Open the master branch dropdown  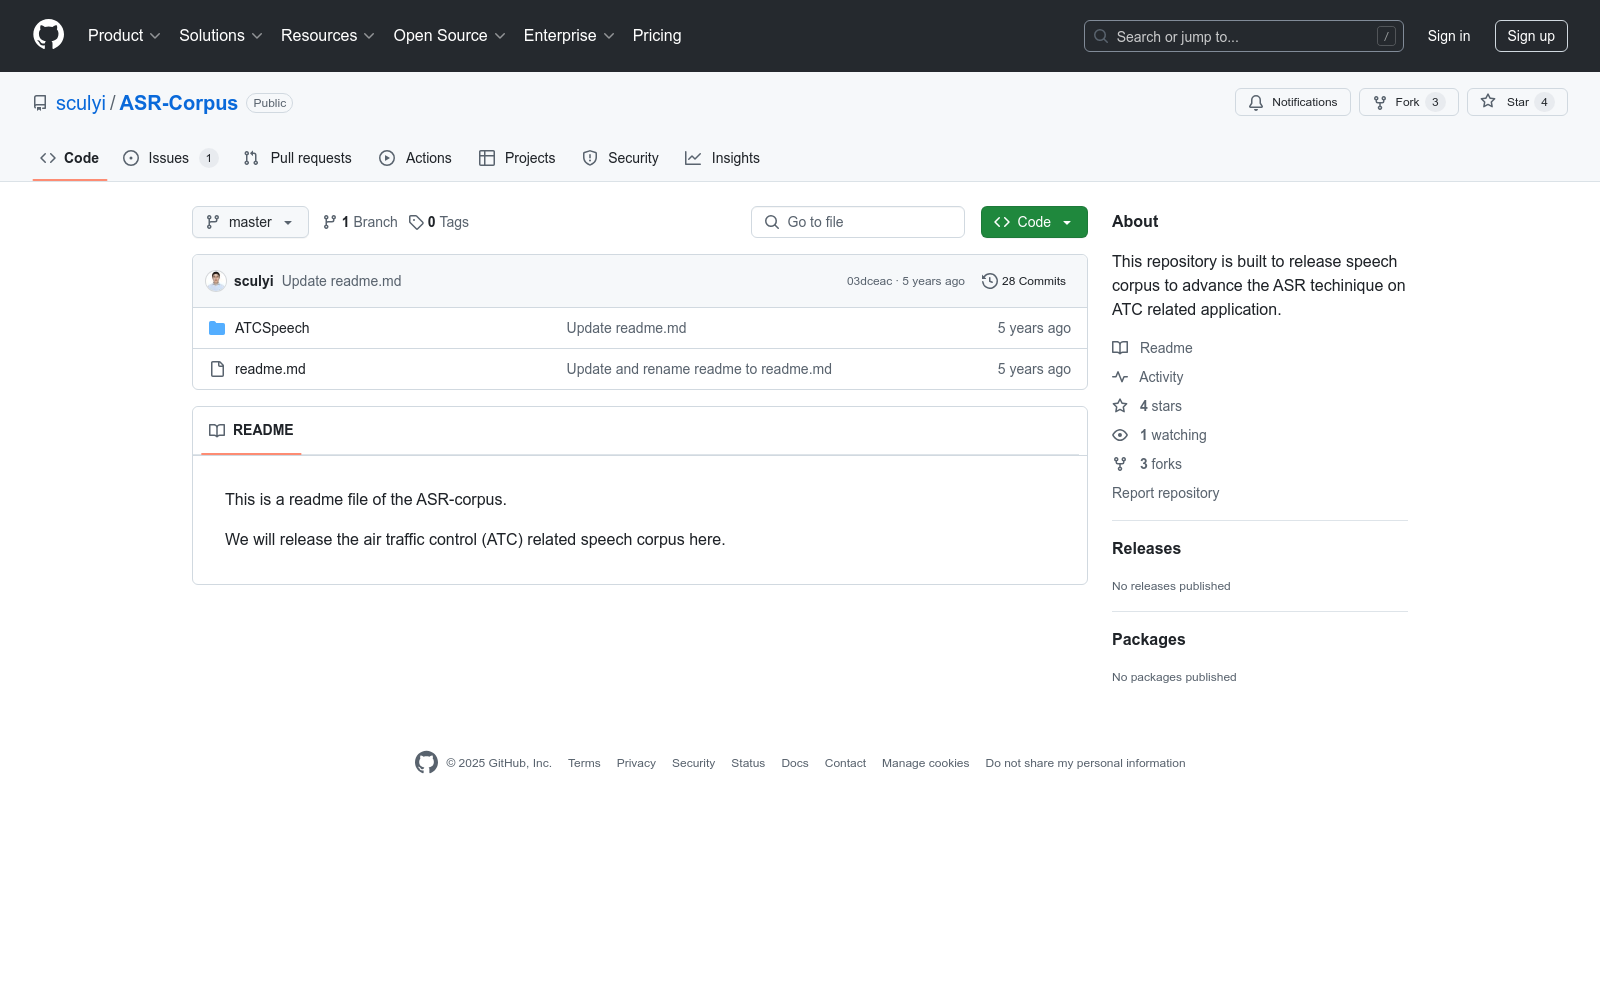[x=250, y=222]
